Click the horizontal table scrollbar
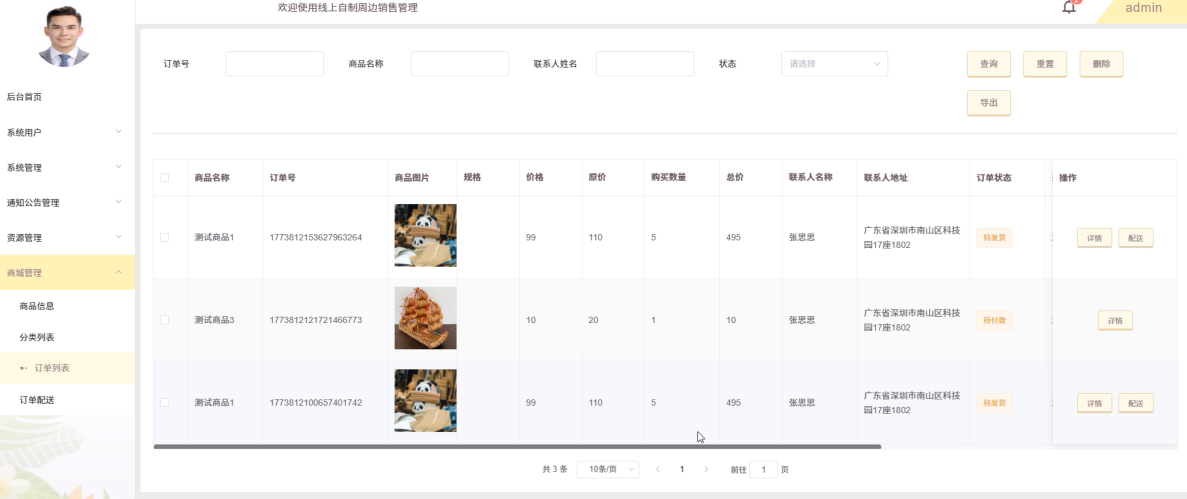The image size is (1187, 499). (x=517, y=447)
